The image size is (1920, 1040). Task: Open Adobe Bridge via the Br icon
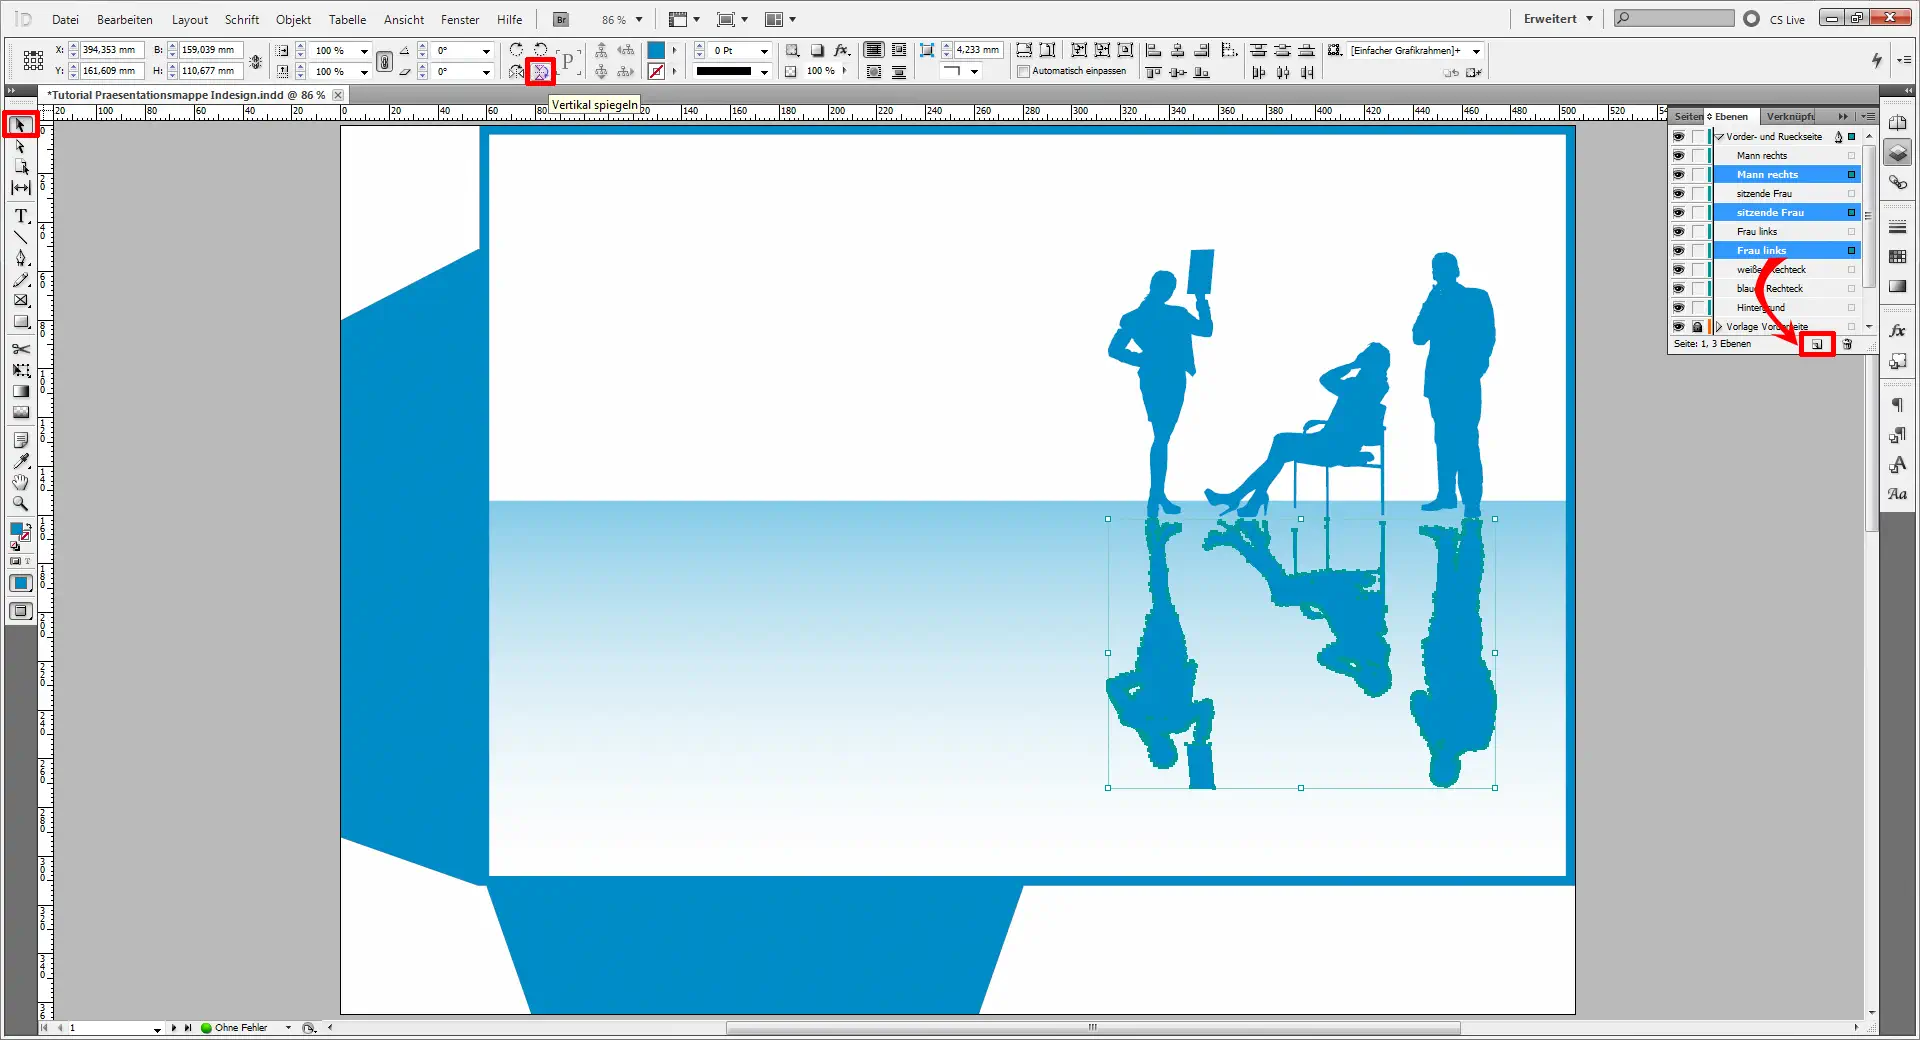pos(559,19)
